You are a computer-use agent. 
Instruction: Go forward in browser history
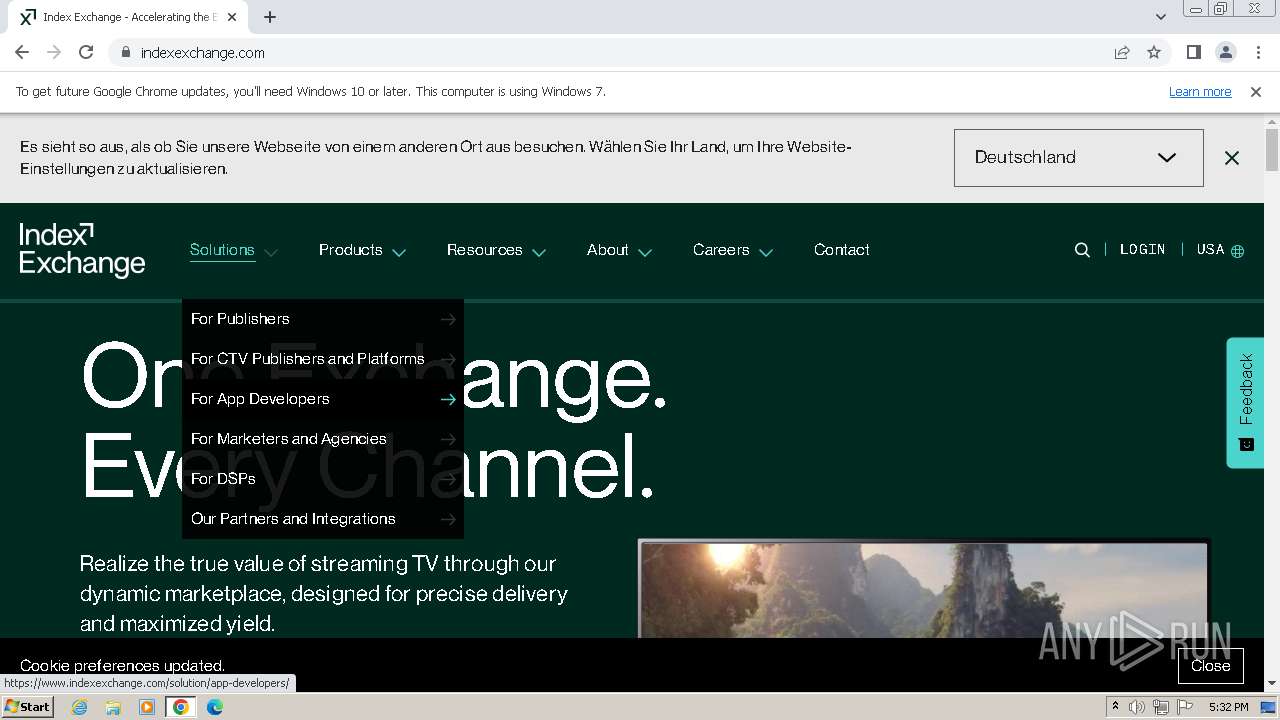pos(54,52)
